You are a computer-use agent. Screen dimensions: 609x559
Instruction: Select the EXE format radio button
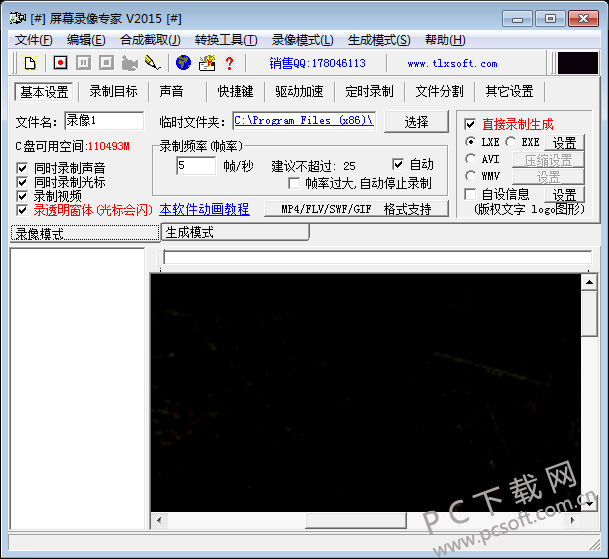point(511,142)
